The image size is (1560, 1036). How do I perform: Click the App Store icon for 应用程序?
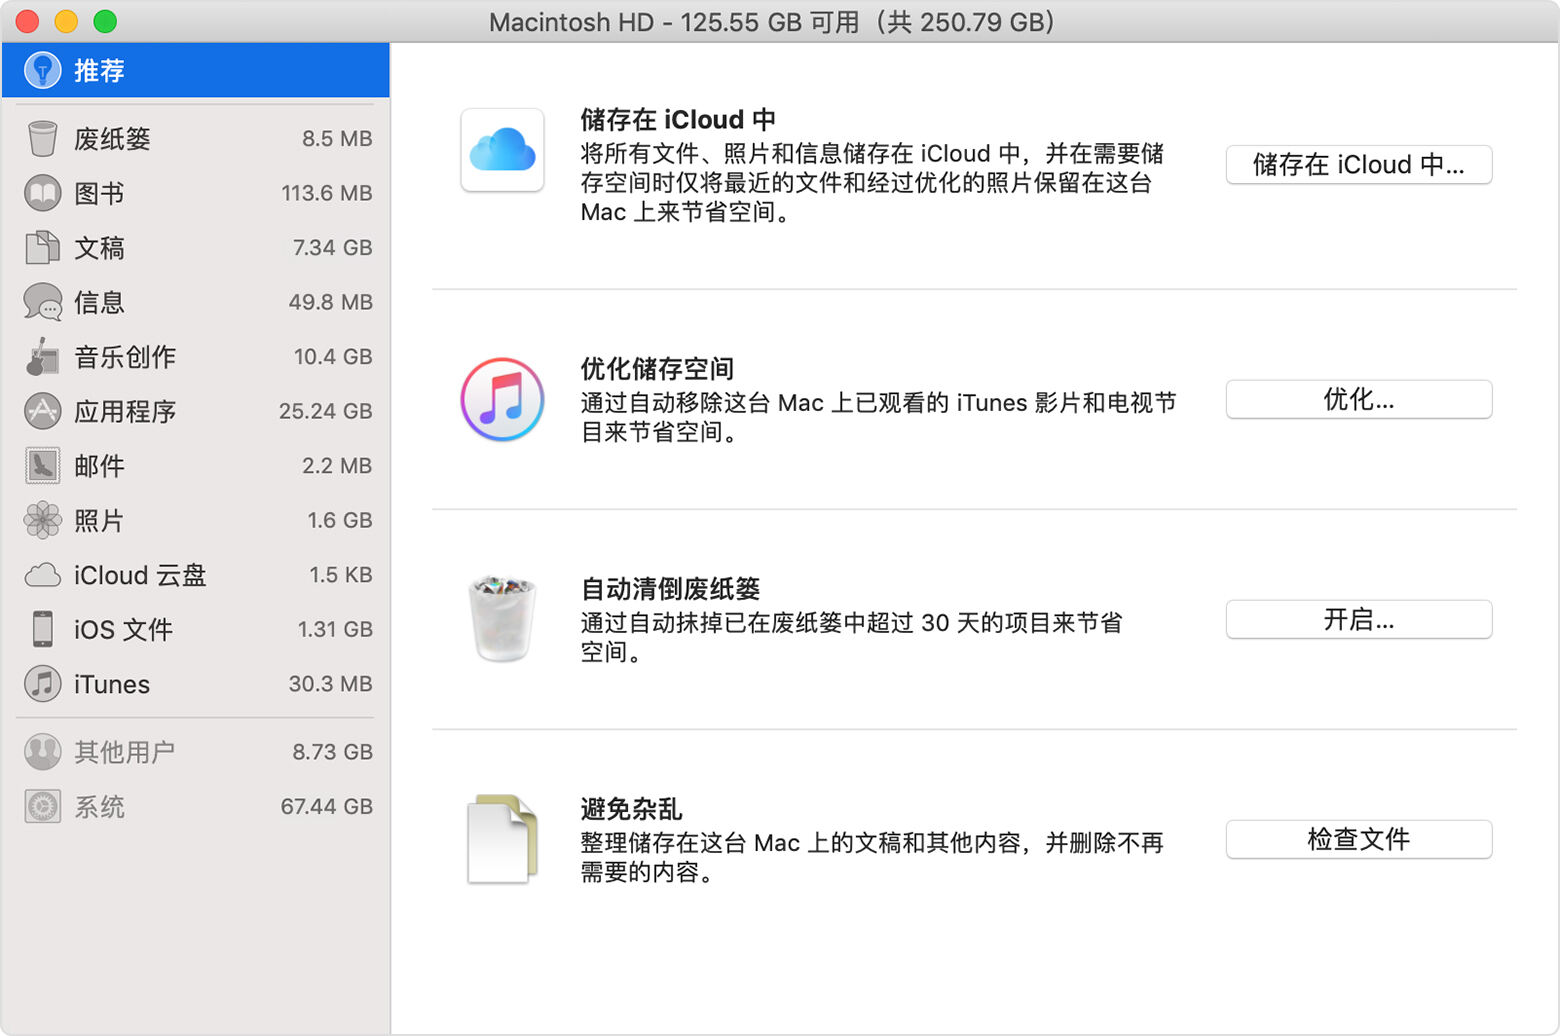click(42, 411)
